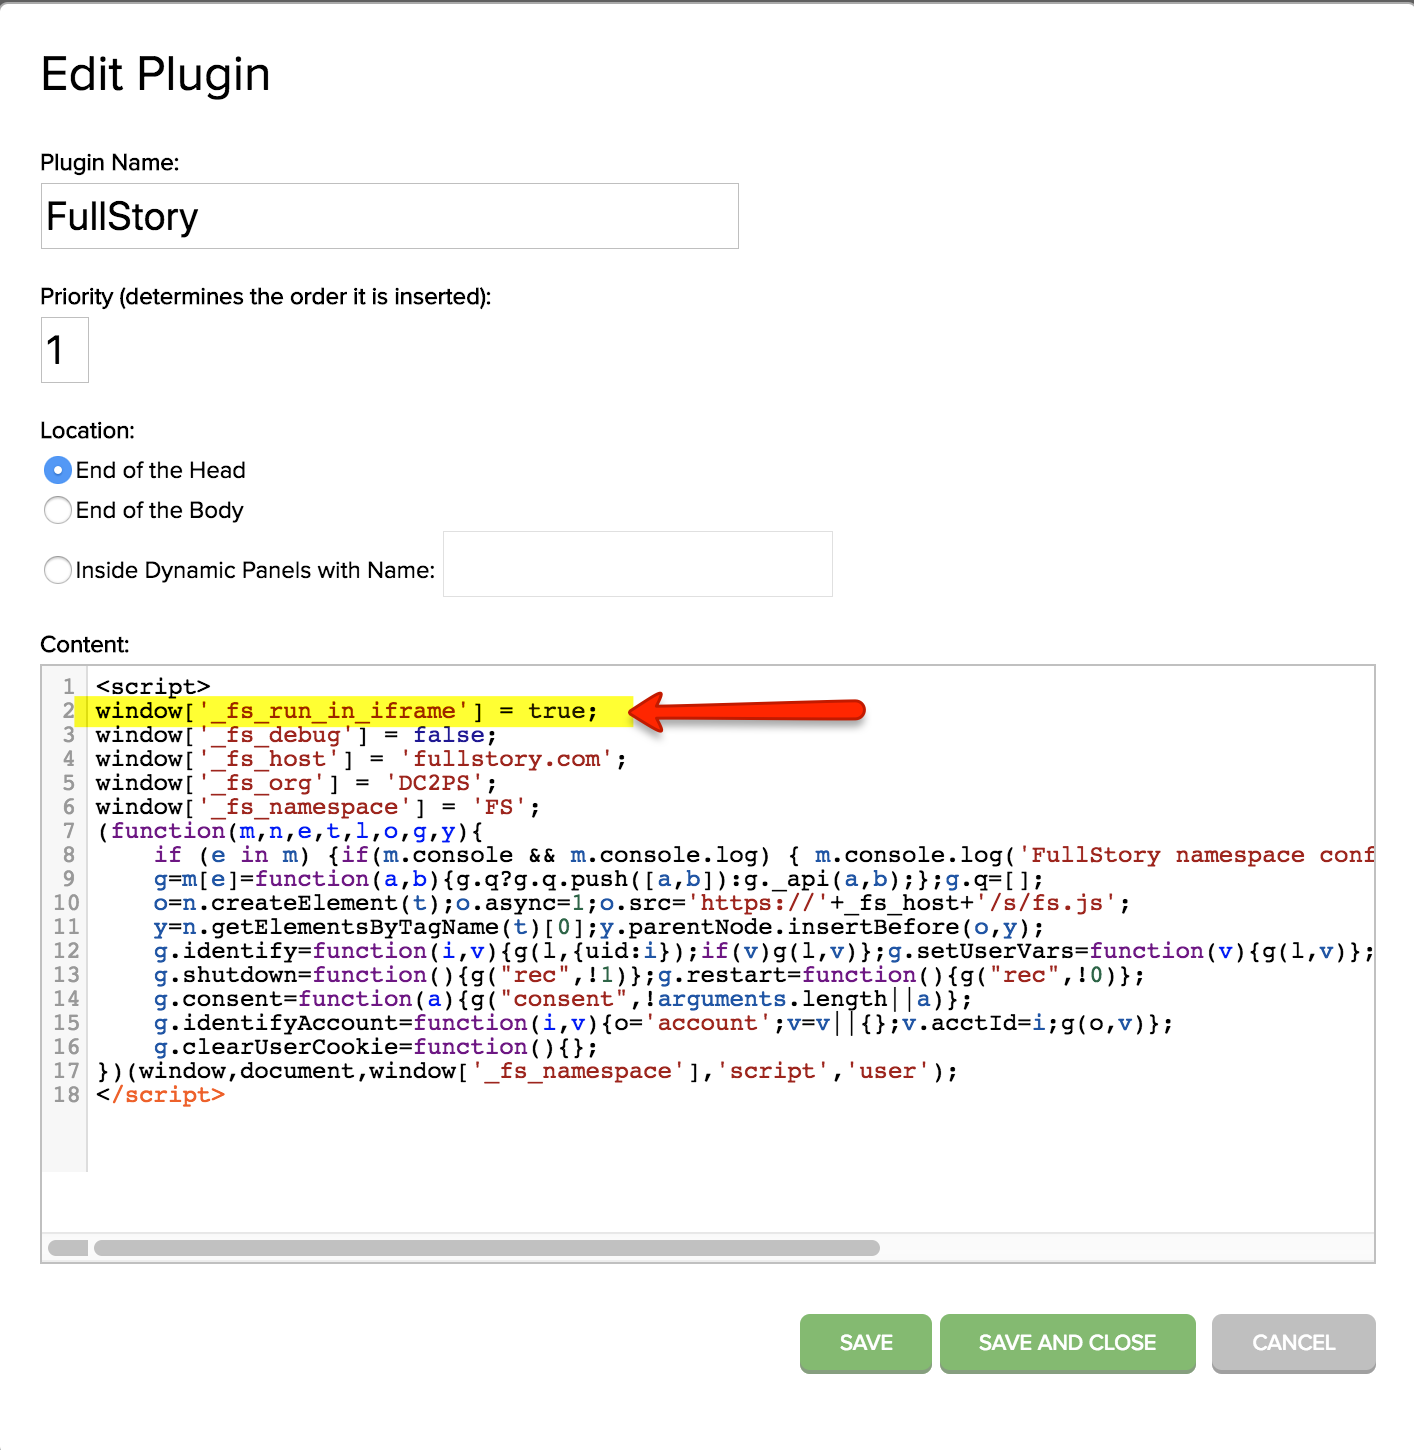Click the SAVE AND CLOSE button
Viewport: 1414px width, 1450px height.
1067,1343
